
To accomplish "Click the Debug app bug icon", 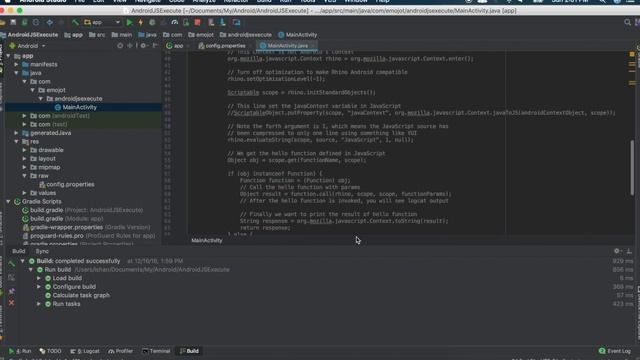I will 152,22.
